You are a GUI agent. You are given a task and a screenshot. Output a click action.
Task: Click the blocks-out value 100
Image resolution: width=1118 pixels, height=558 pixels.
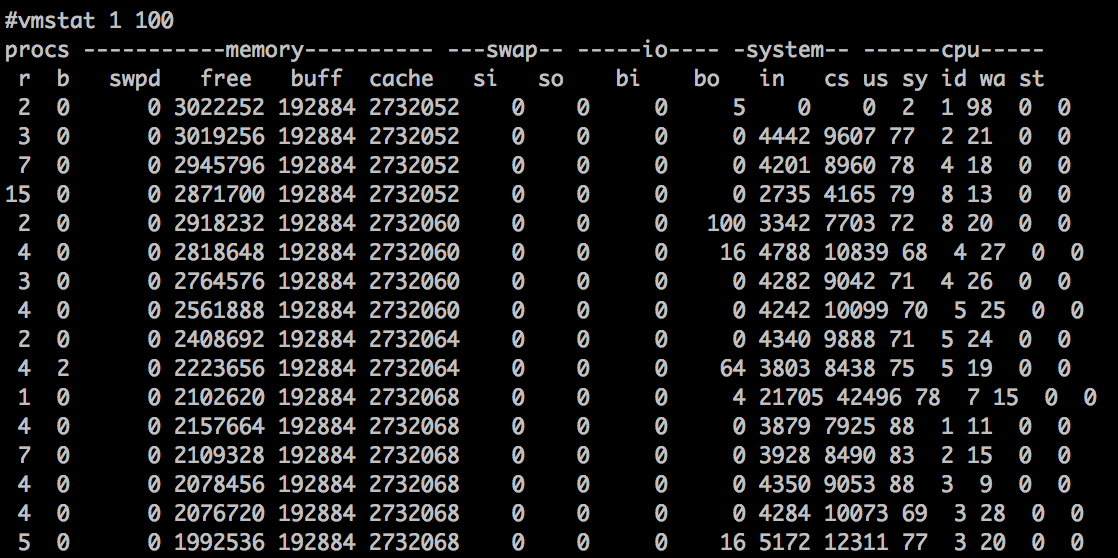coord(726,223)
